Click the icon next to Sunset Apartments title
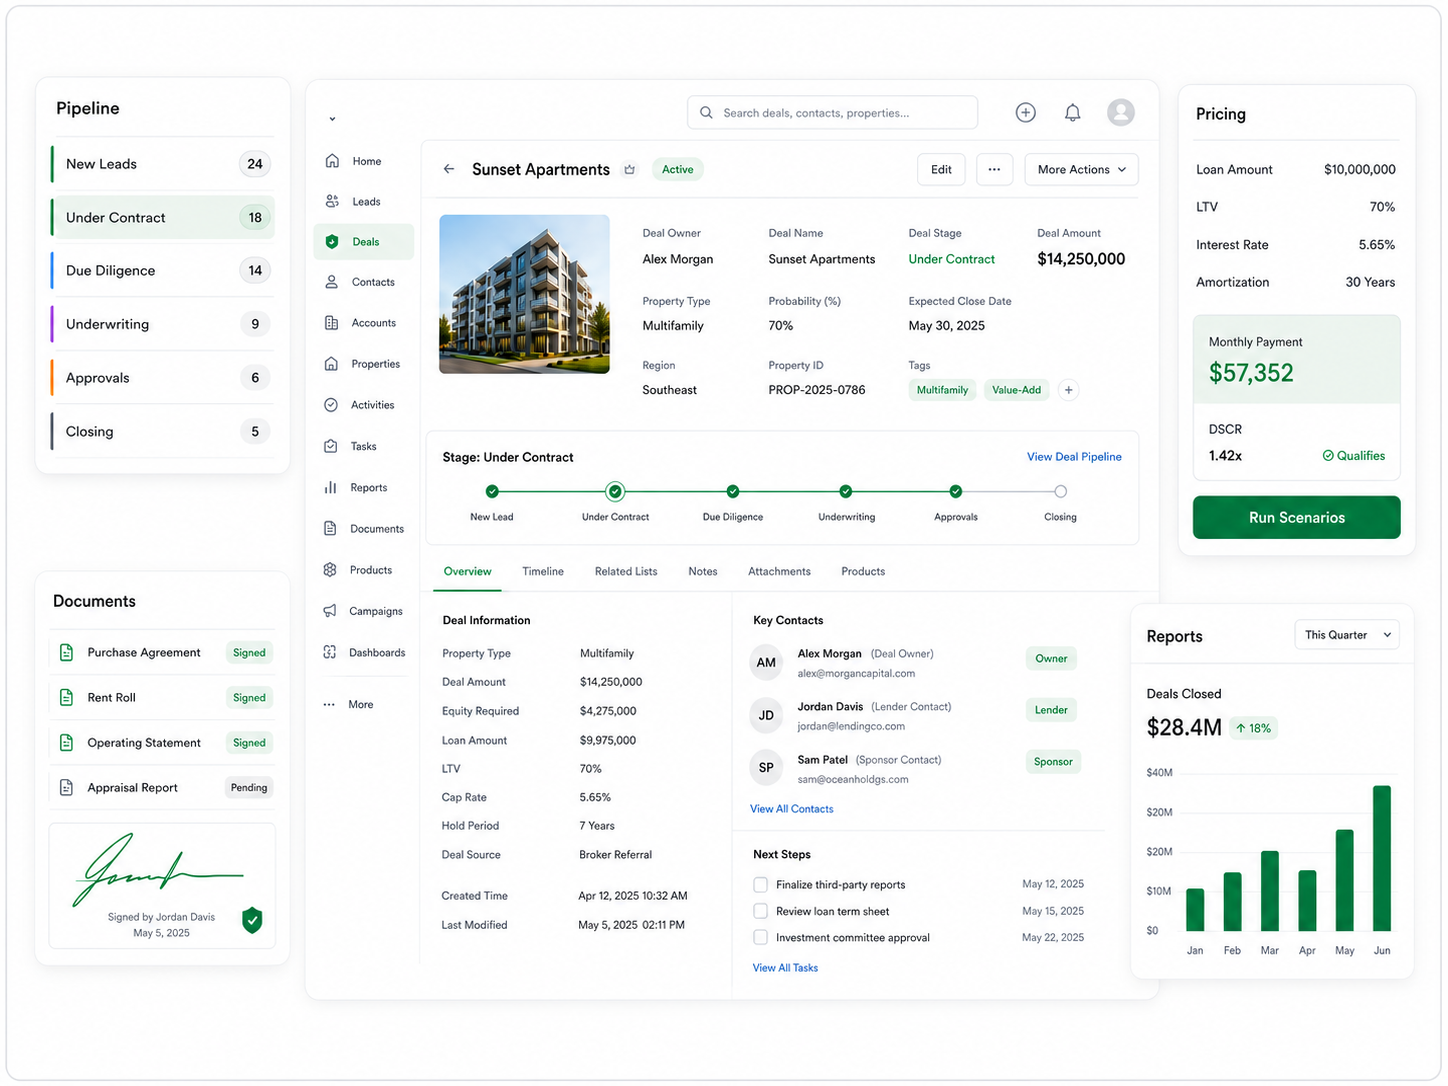 629,170
